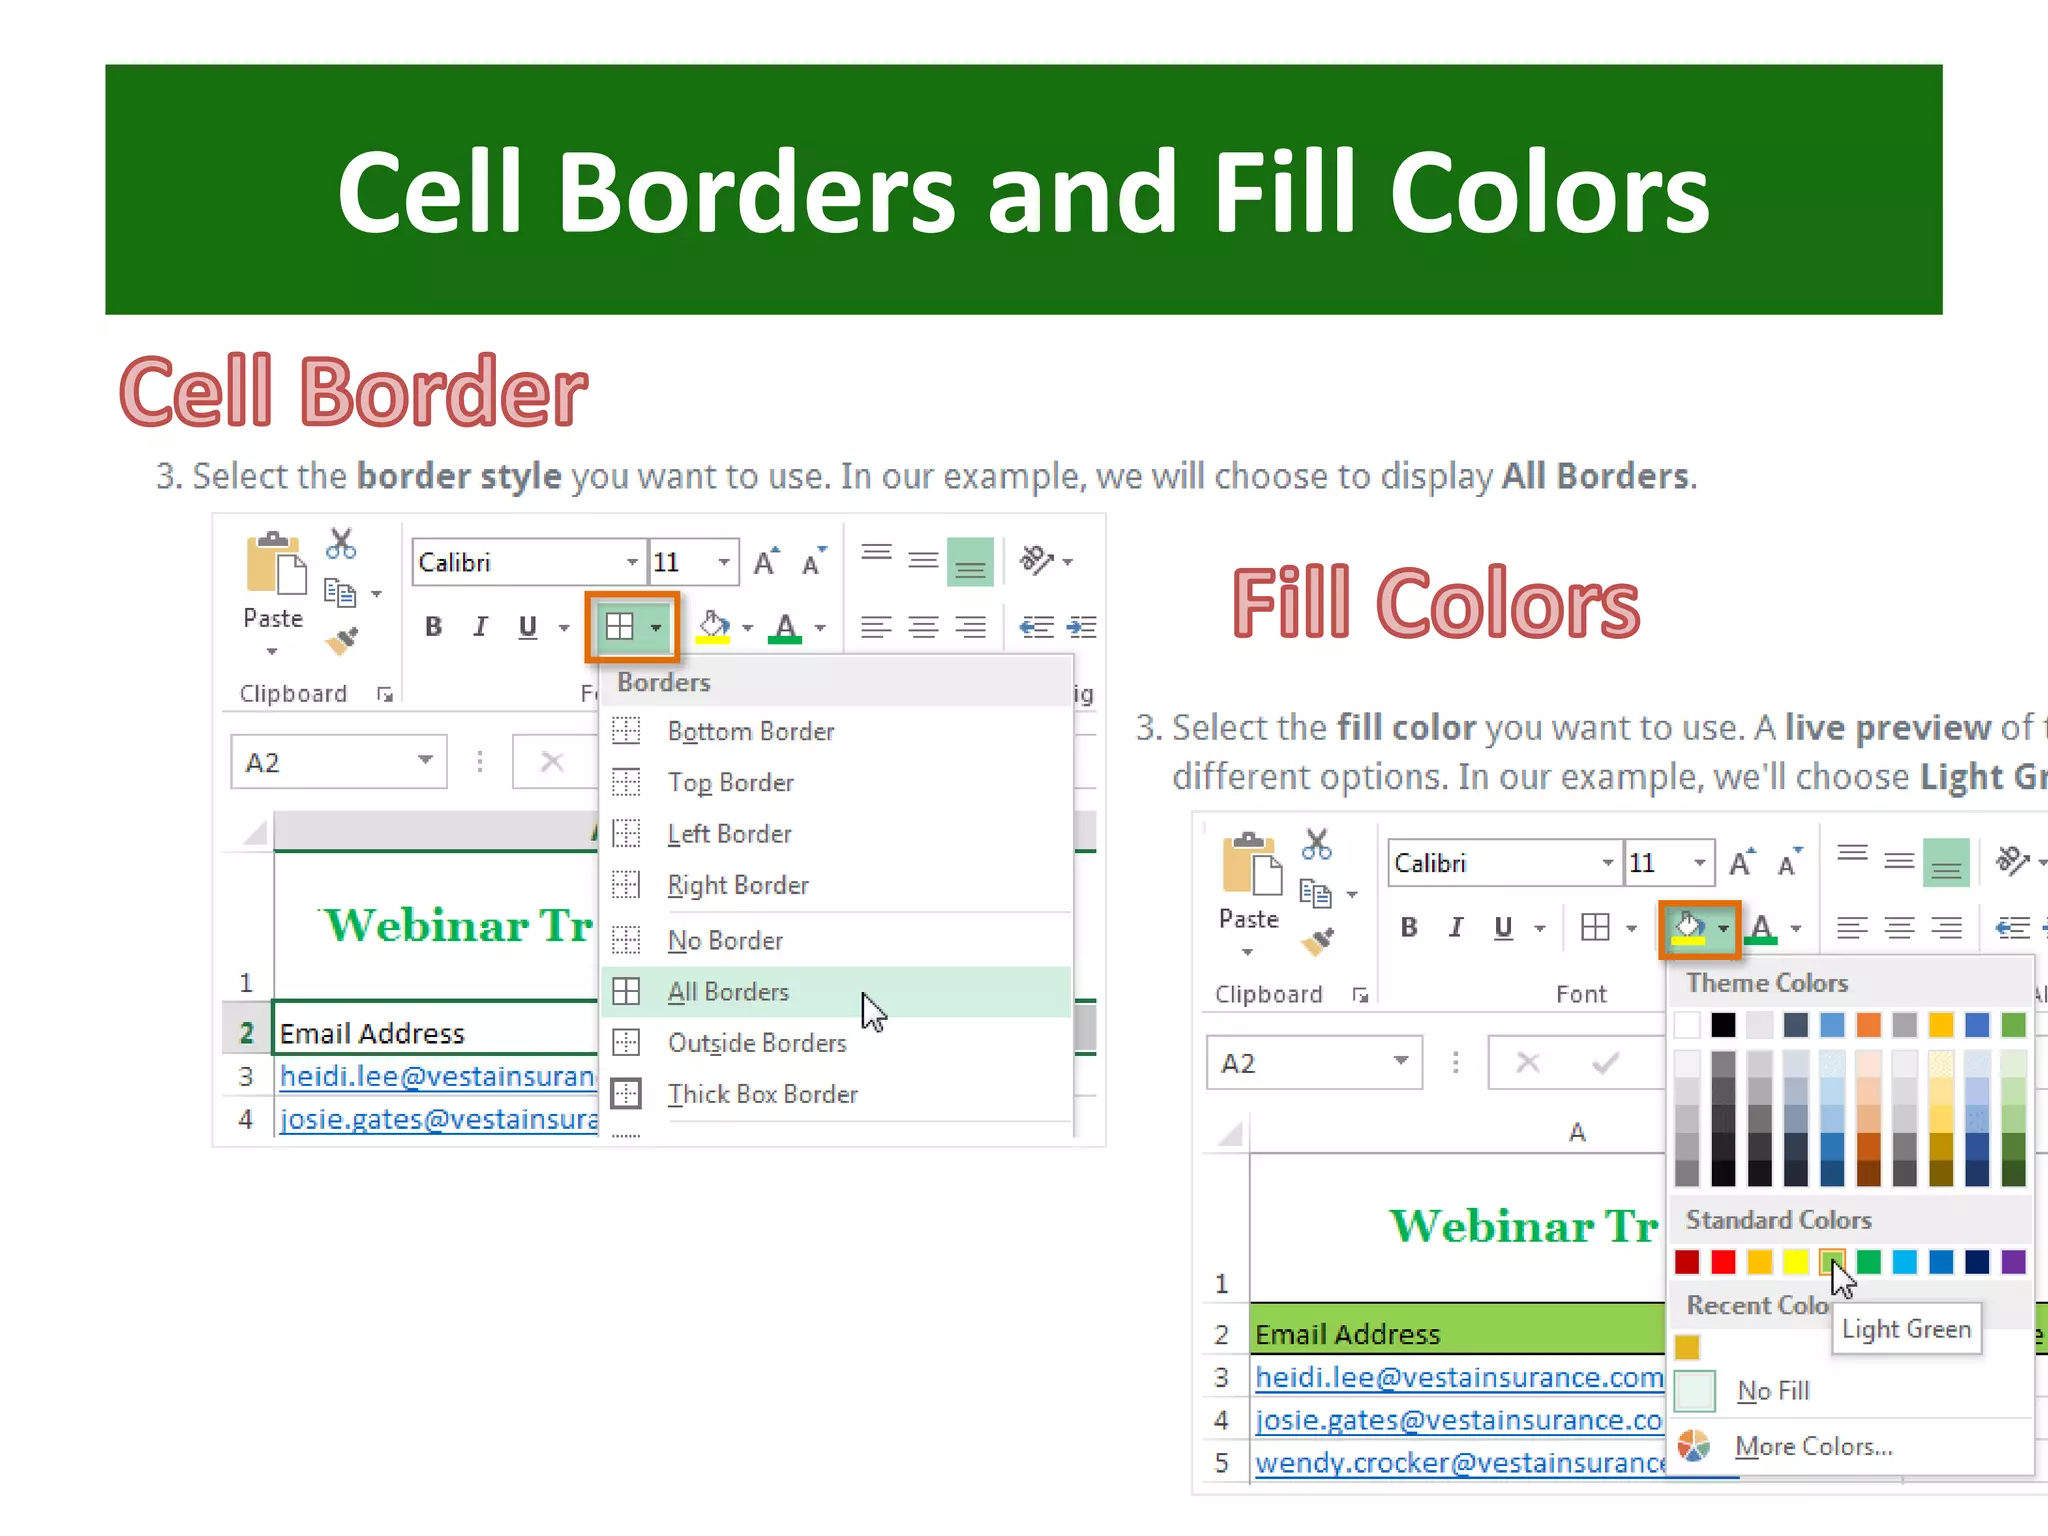Screen dimensions: 2048x1536
Task: Open font size 11 dropdown in right ribbon
Action: tap(1700, 863)
